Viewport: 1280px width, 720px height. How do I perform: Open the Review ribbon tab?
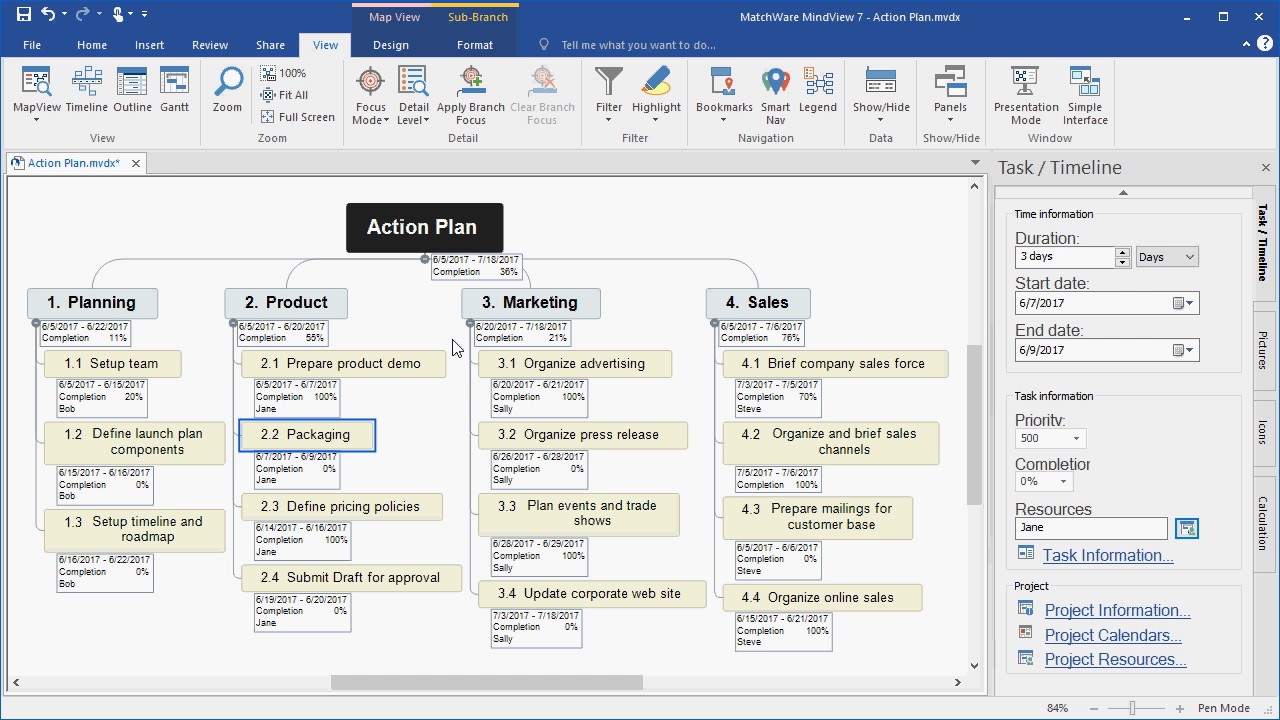coord(210,45)
